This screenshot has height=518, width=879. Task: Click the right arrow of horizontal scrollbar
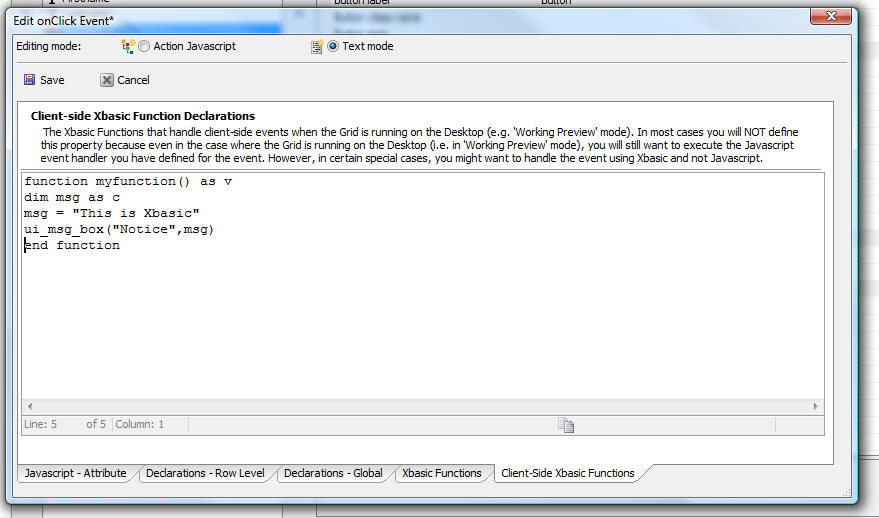(x=816, y=406)
